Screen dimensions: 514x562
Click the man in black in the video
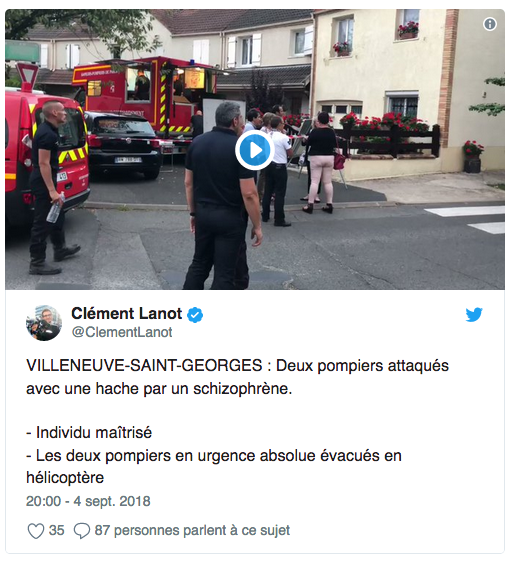222,195
